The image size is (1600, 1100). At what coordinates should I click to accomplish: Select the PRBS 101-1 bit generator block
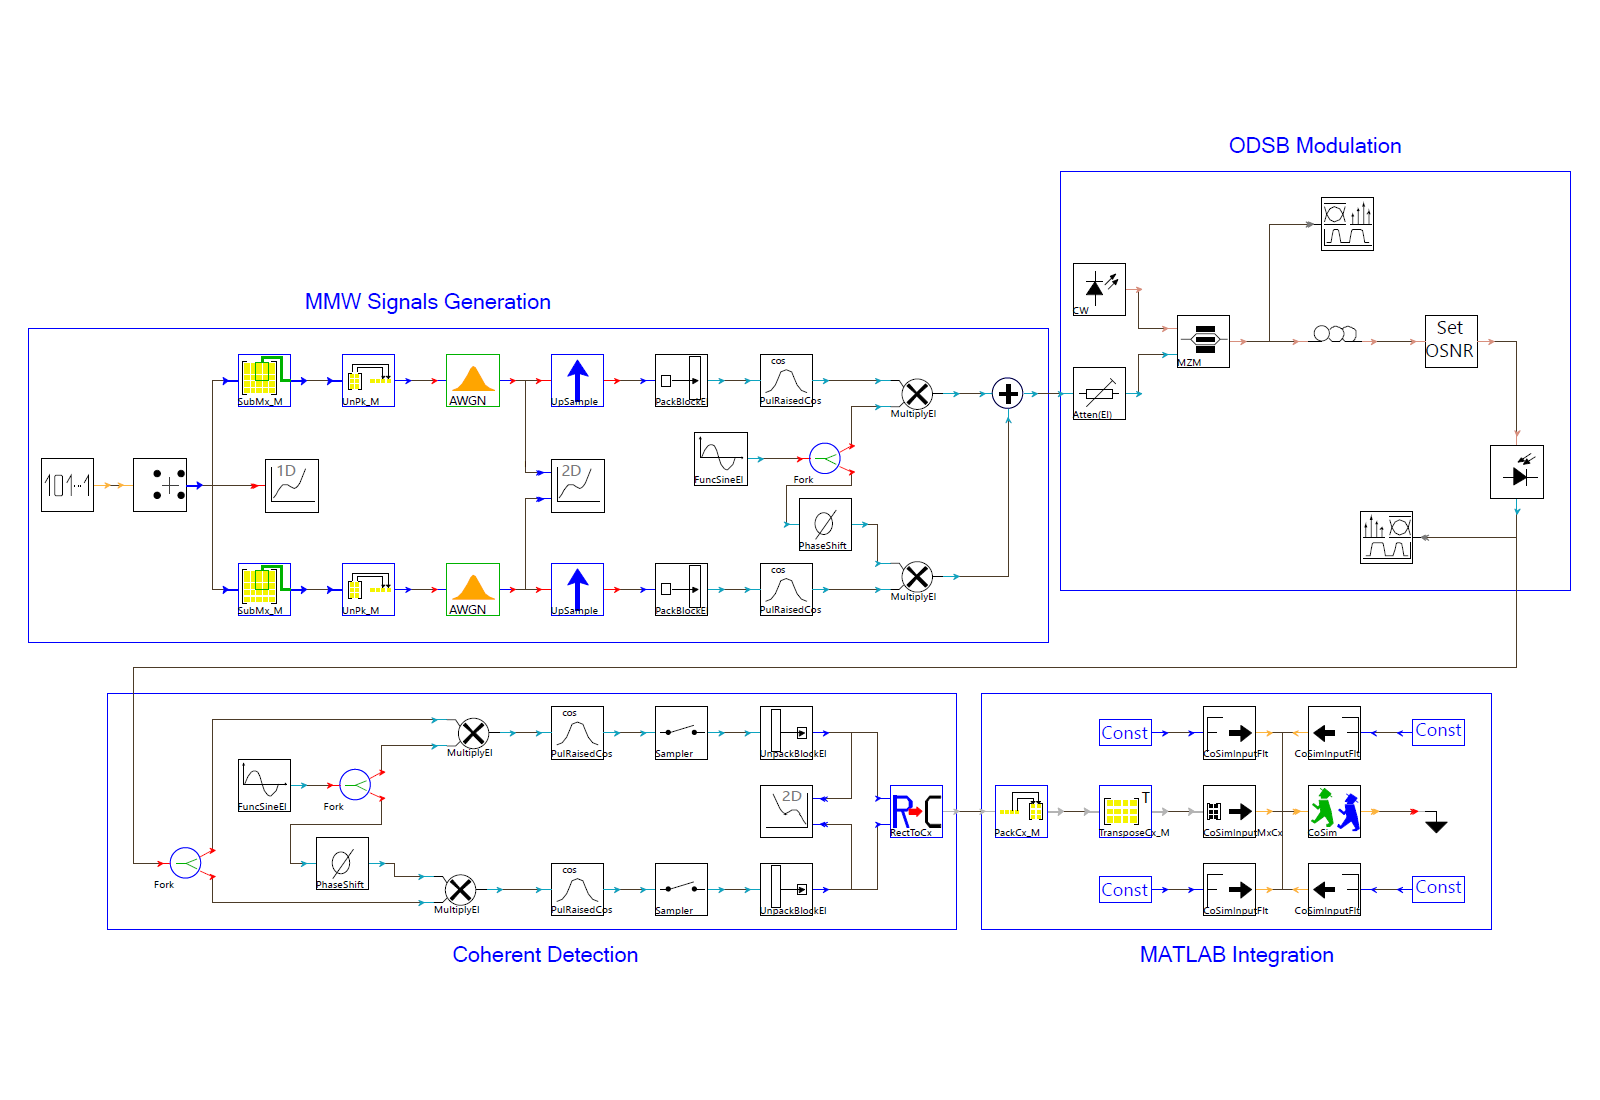(x=67, y=485)
